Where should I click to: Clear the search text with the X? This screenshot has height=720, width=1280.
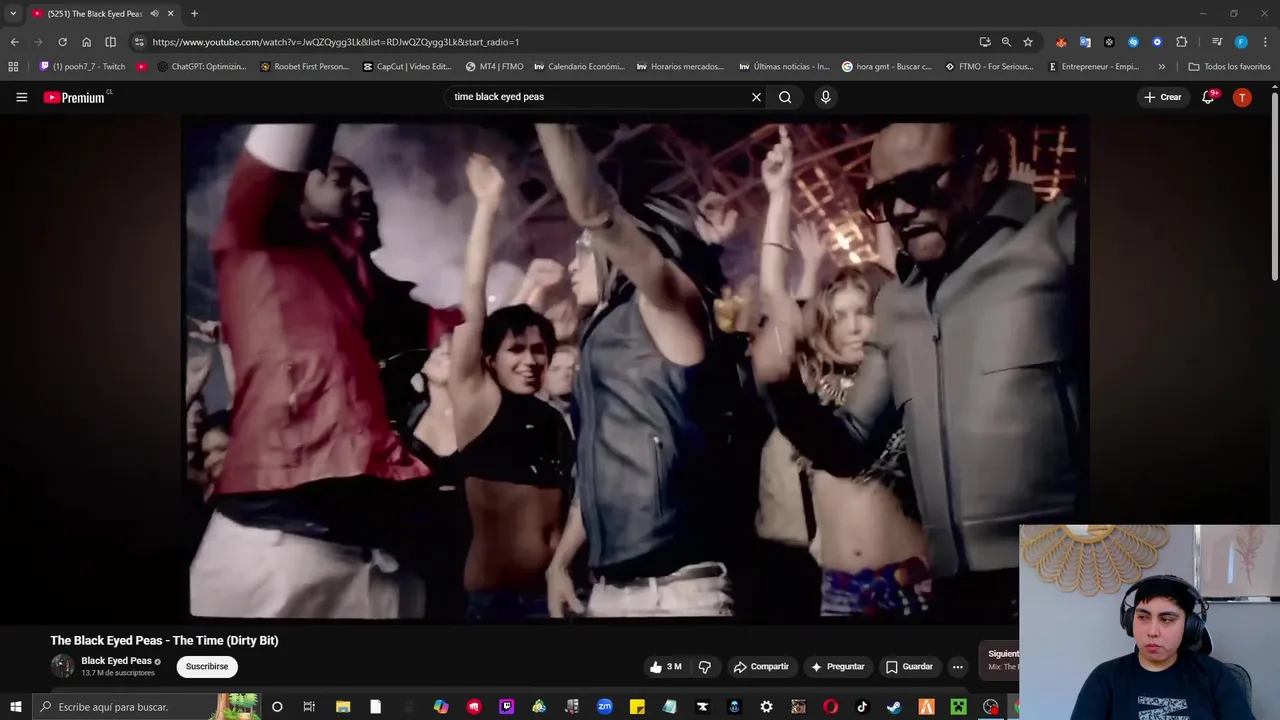(756, 97)
